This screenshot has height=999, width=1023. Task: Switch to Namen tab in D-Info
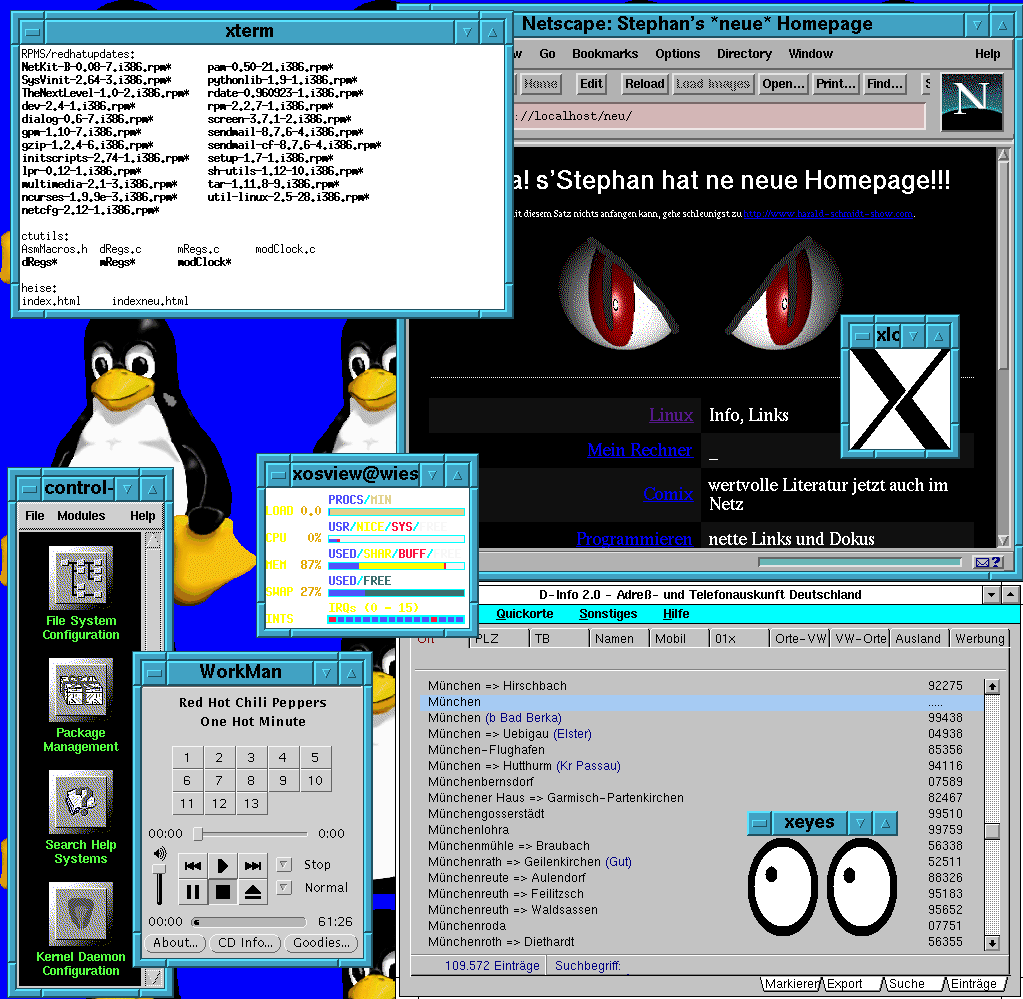coord(618,638)
